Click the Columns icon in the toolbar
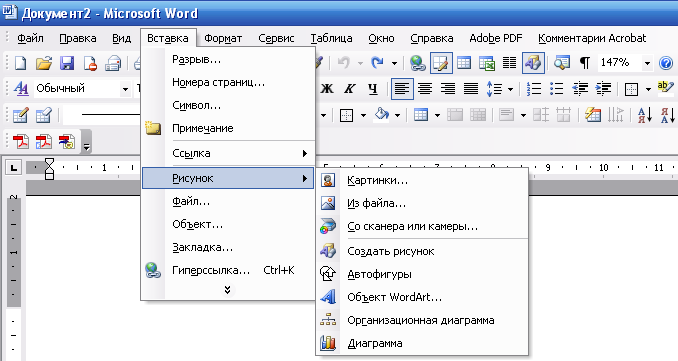The image size is (678, 361). click(509, 64)
